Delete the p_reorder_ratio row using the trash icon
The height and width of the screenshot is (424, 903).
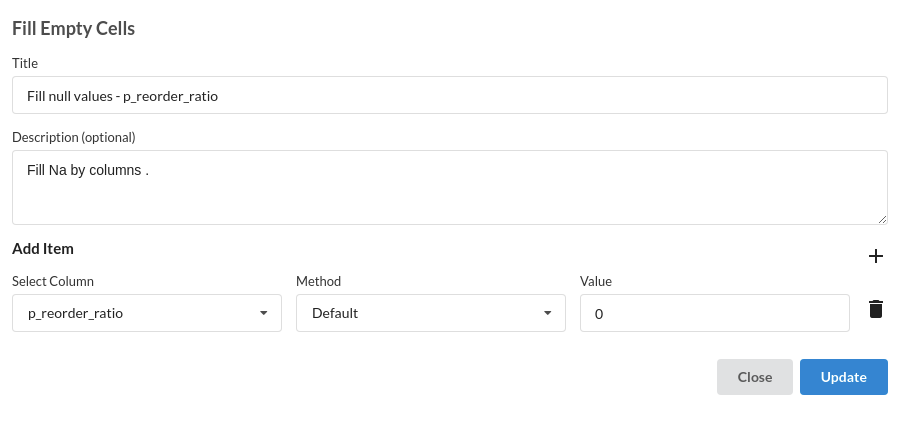(875, 309)
